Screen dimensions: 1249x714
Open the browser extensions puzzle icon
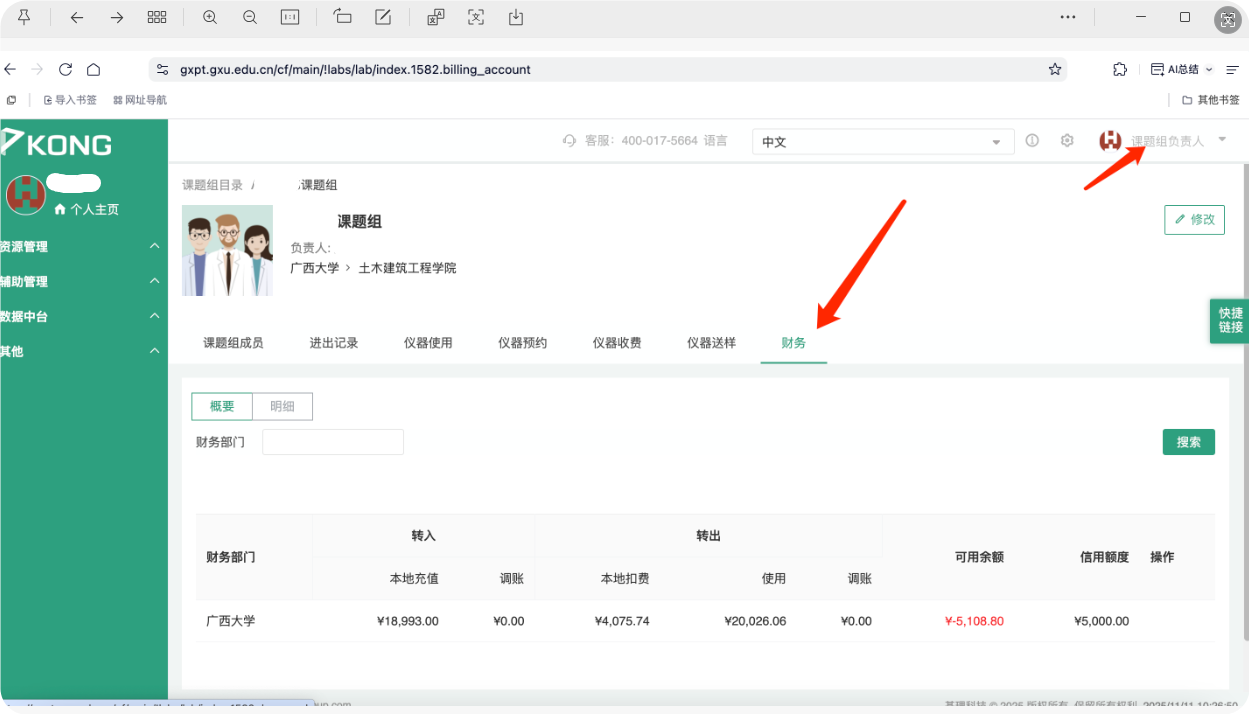tap(1119, 69)
